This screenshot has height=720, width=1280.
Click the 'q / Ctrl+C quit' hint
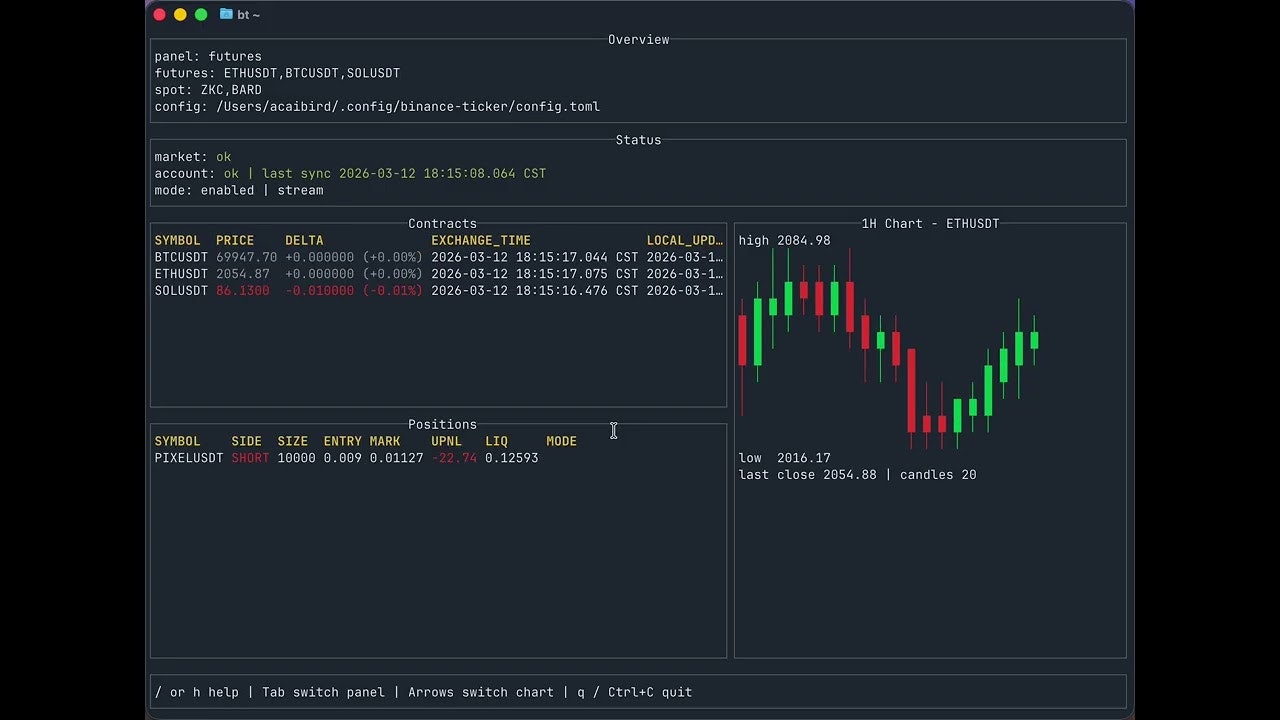pos(635,692)
